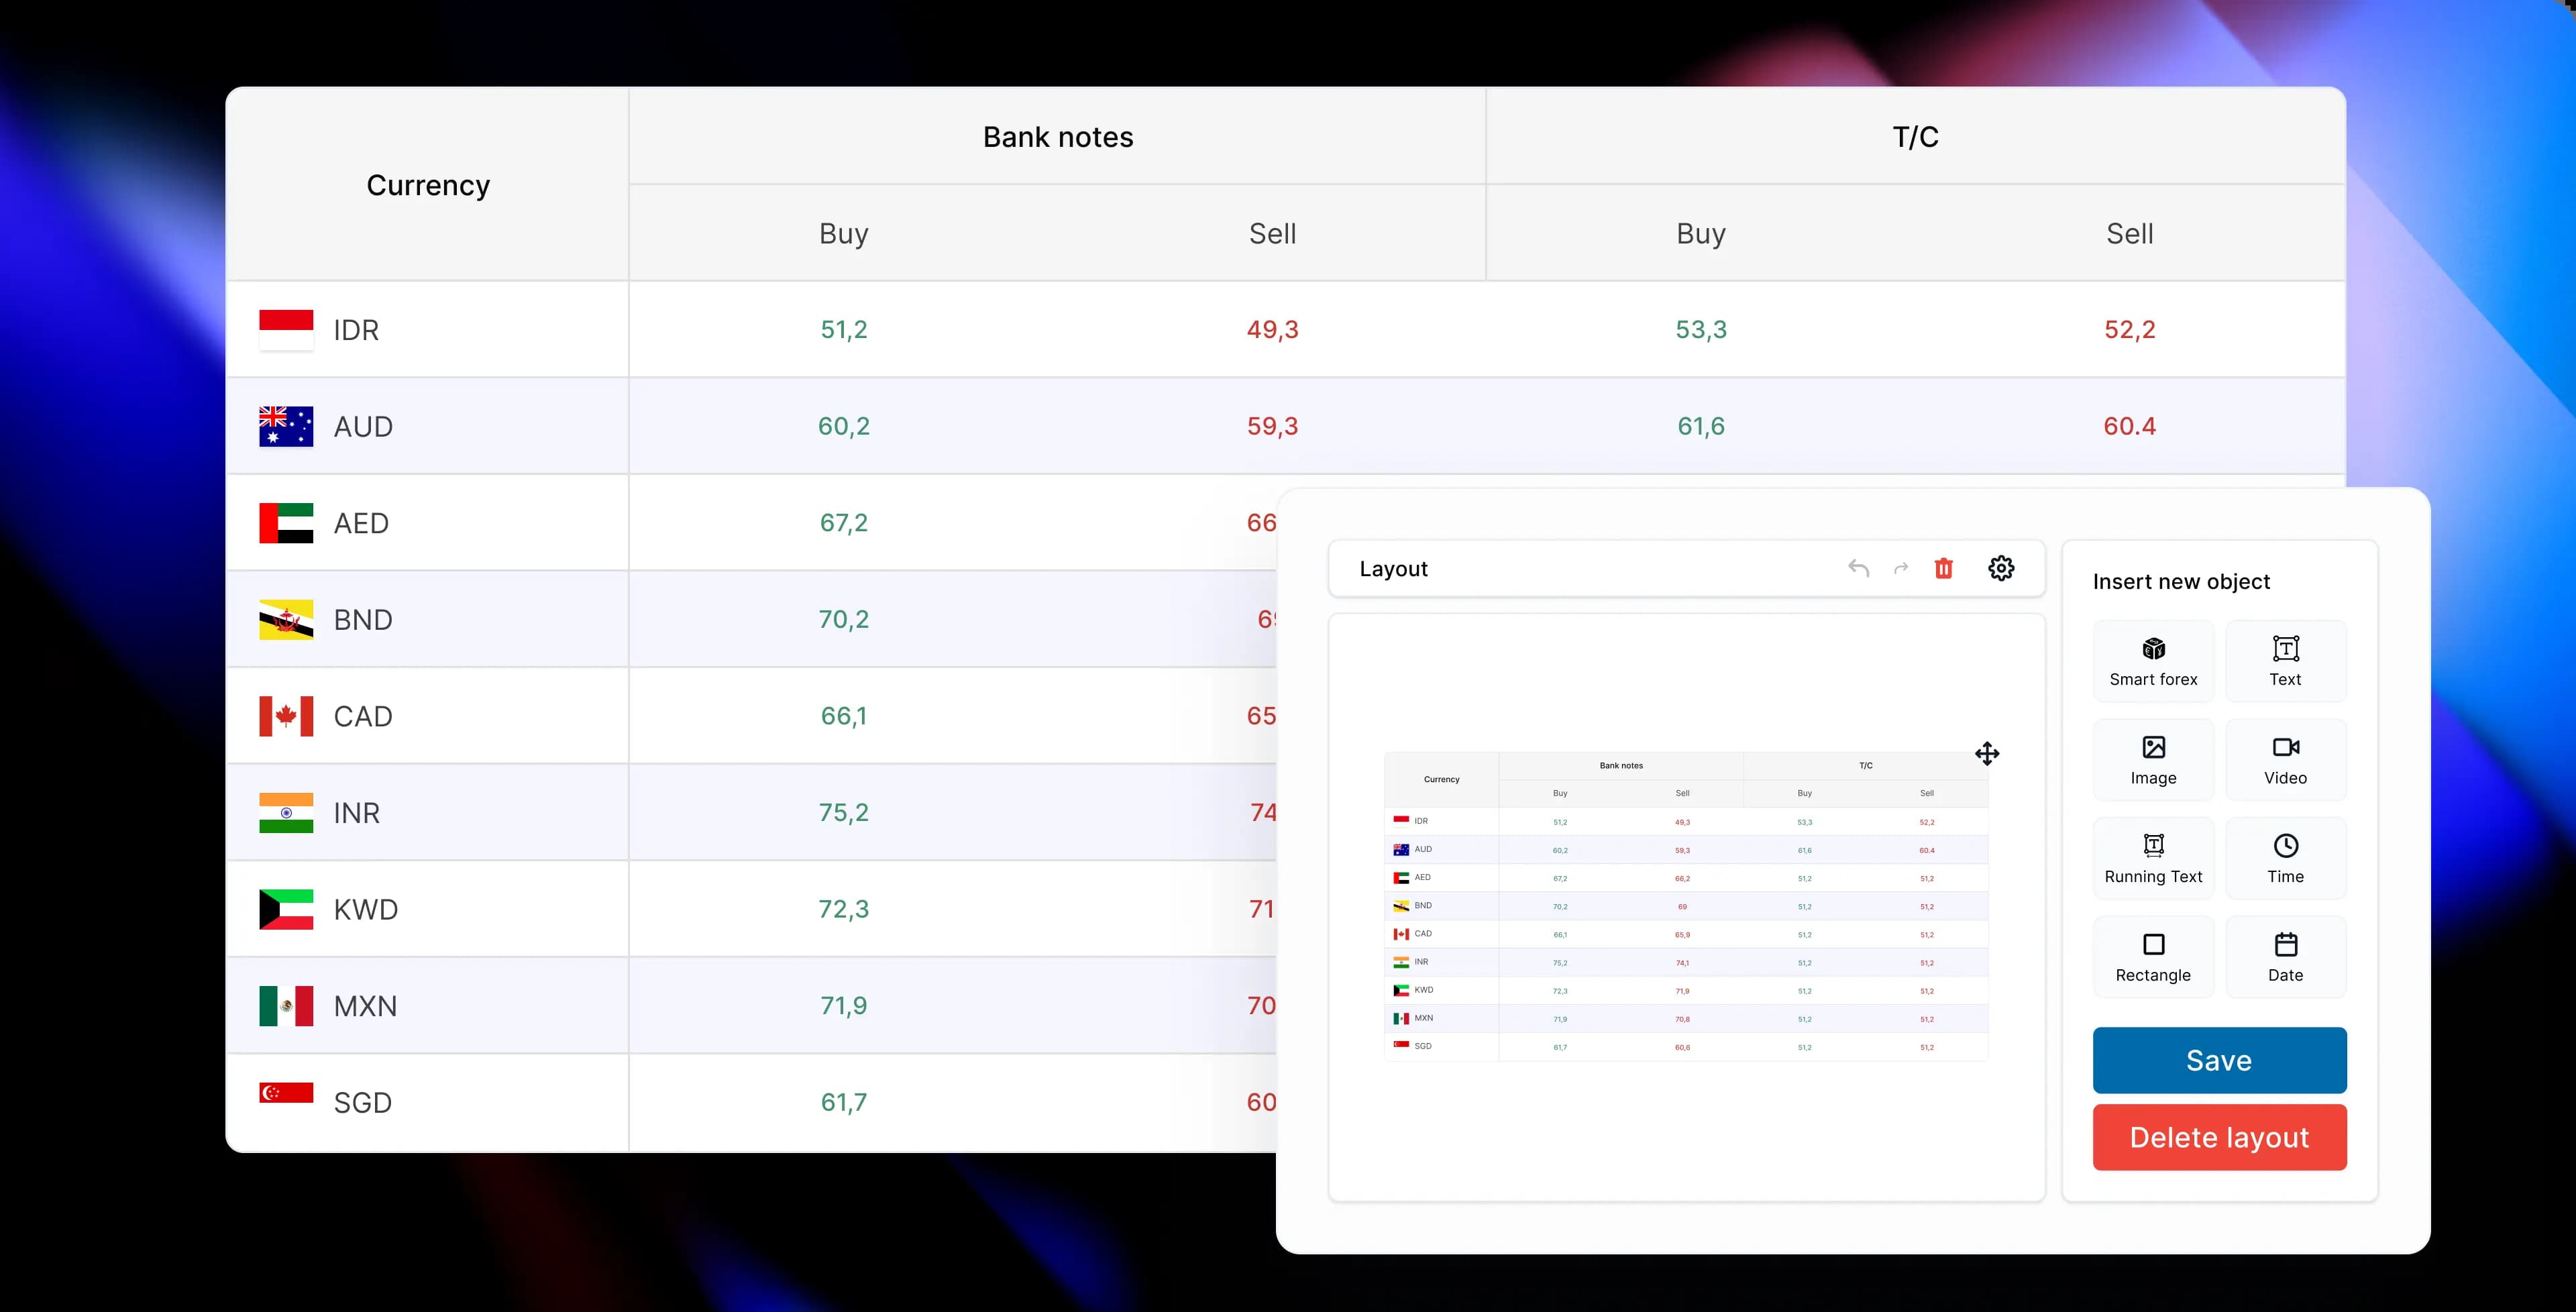2576x1312 pixels.
Task: Click the T/C column header
Action: (x=1915, y=137)
